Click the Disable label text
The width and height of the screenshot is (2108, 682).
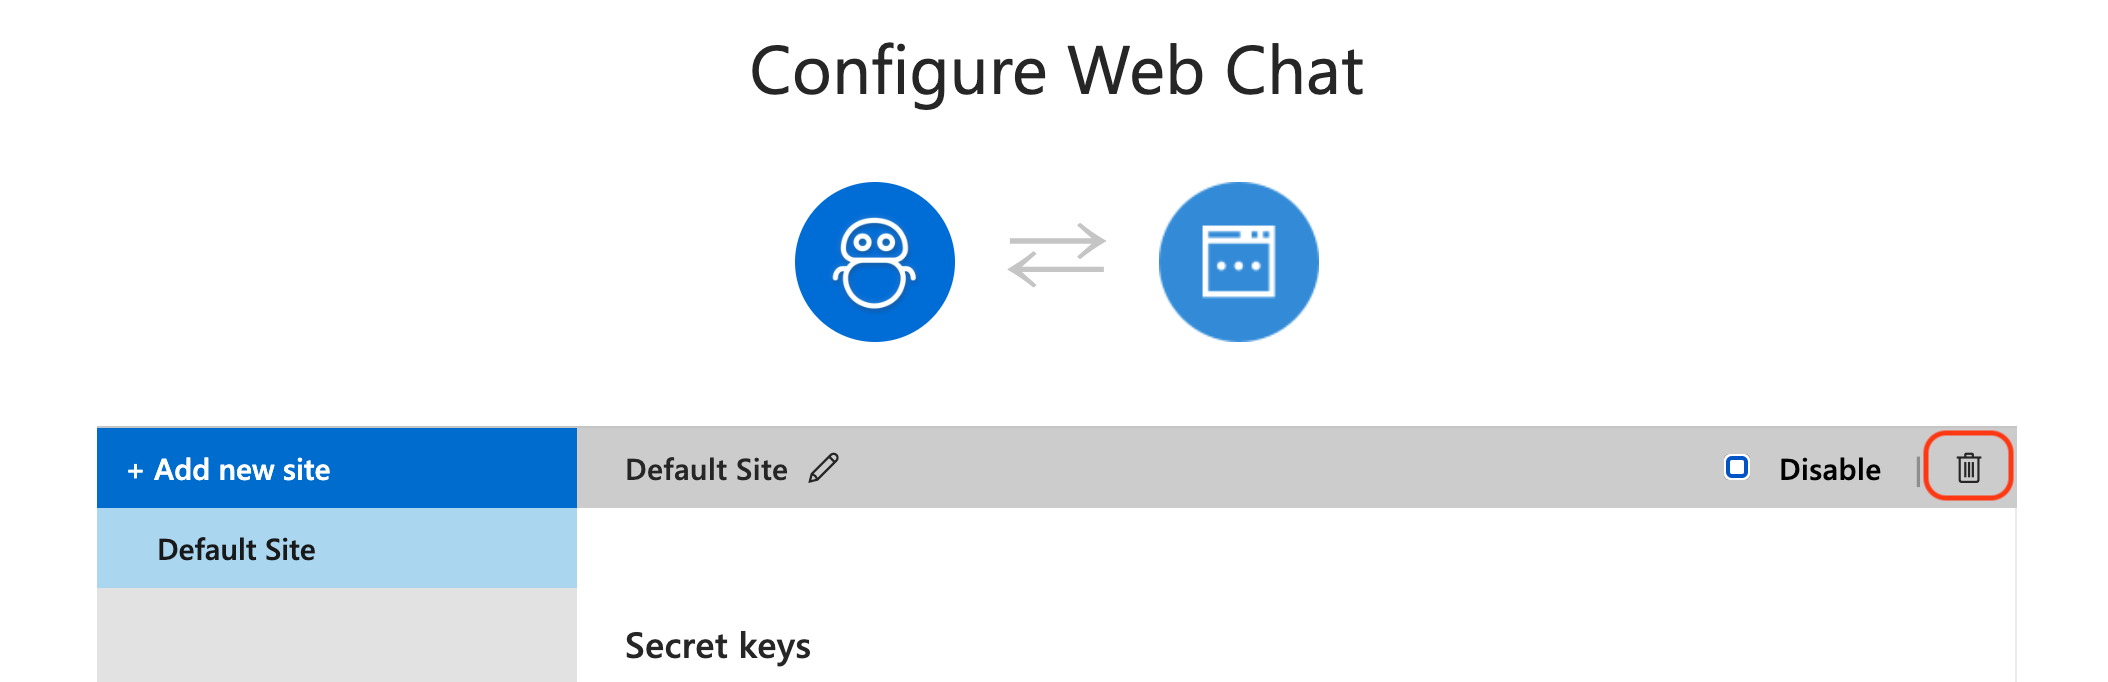pos(1829,468)
